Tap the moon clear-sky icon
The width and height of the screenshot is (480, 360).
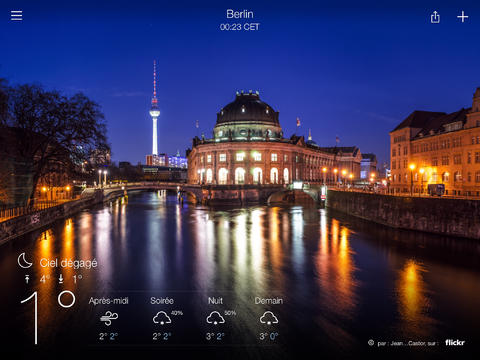pyautogui.click(x=25, y=261)
